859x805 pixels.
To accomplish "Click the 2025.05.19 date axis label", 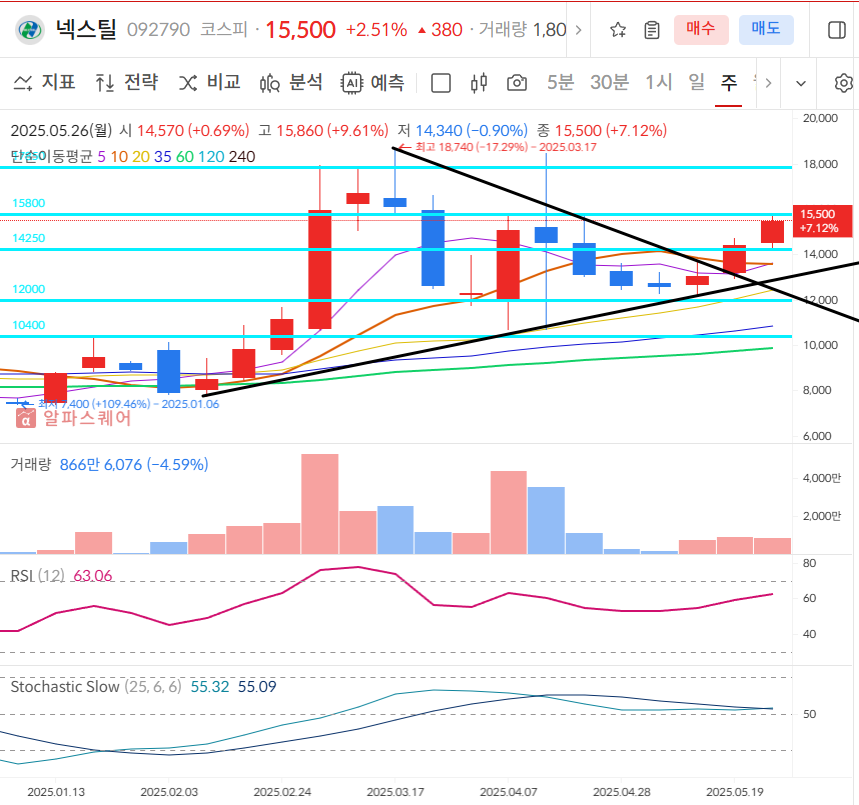I will [x=735, y=792].
